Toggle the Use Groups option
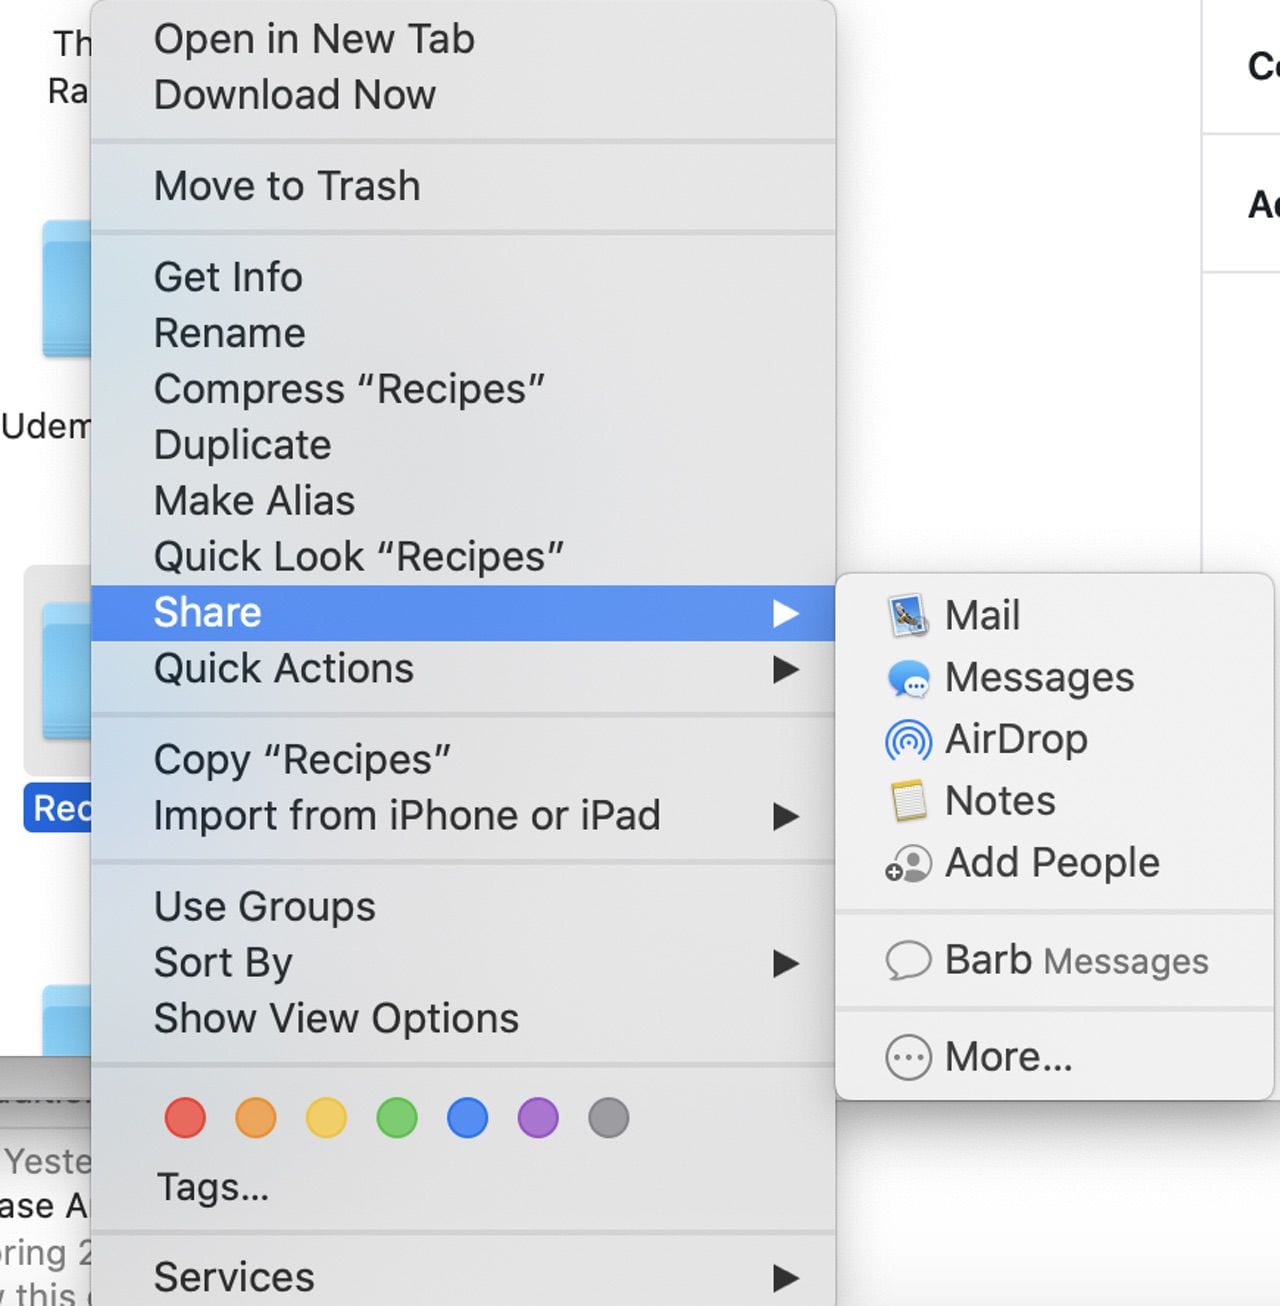This screenshot has width=1280, height=1306. point(265,907)
